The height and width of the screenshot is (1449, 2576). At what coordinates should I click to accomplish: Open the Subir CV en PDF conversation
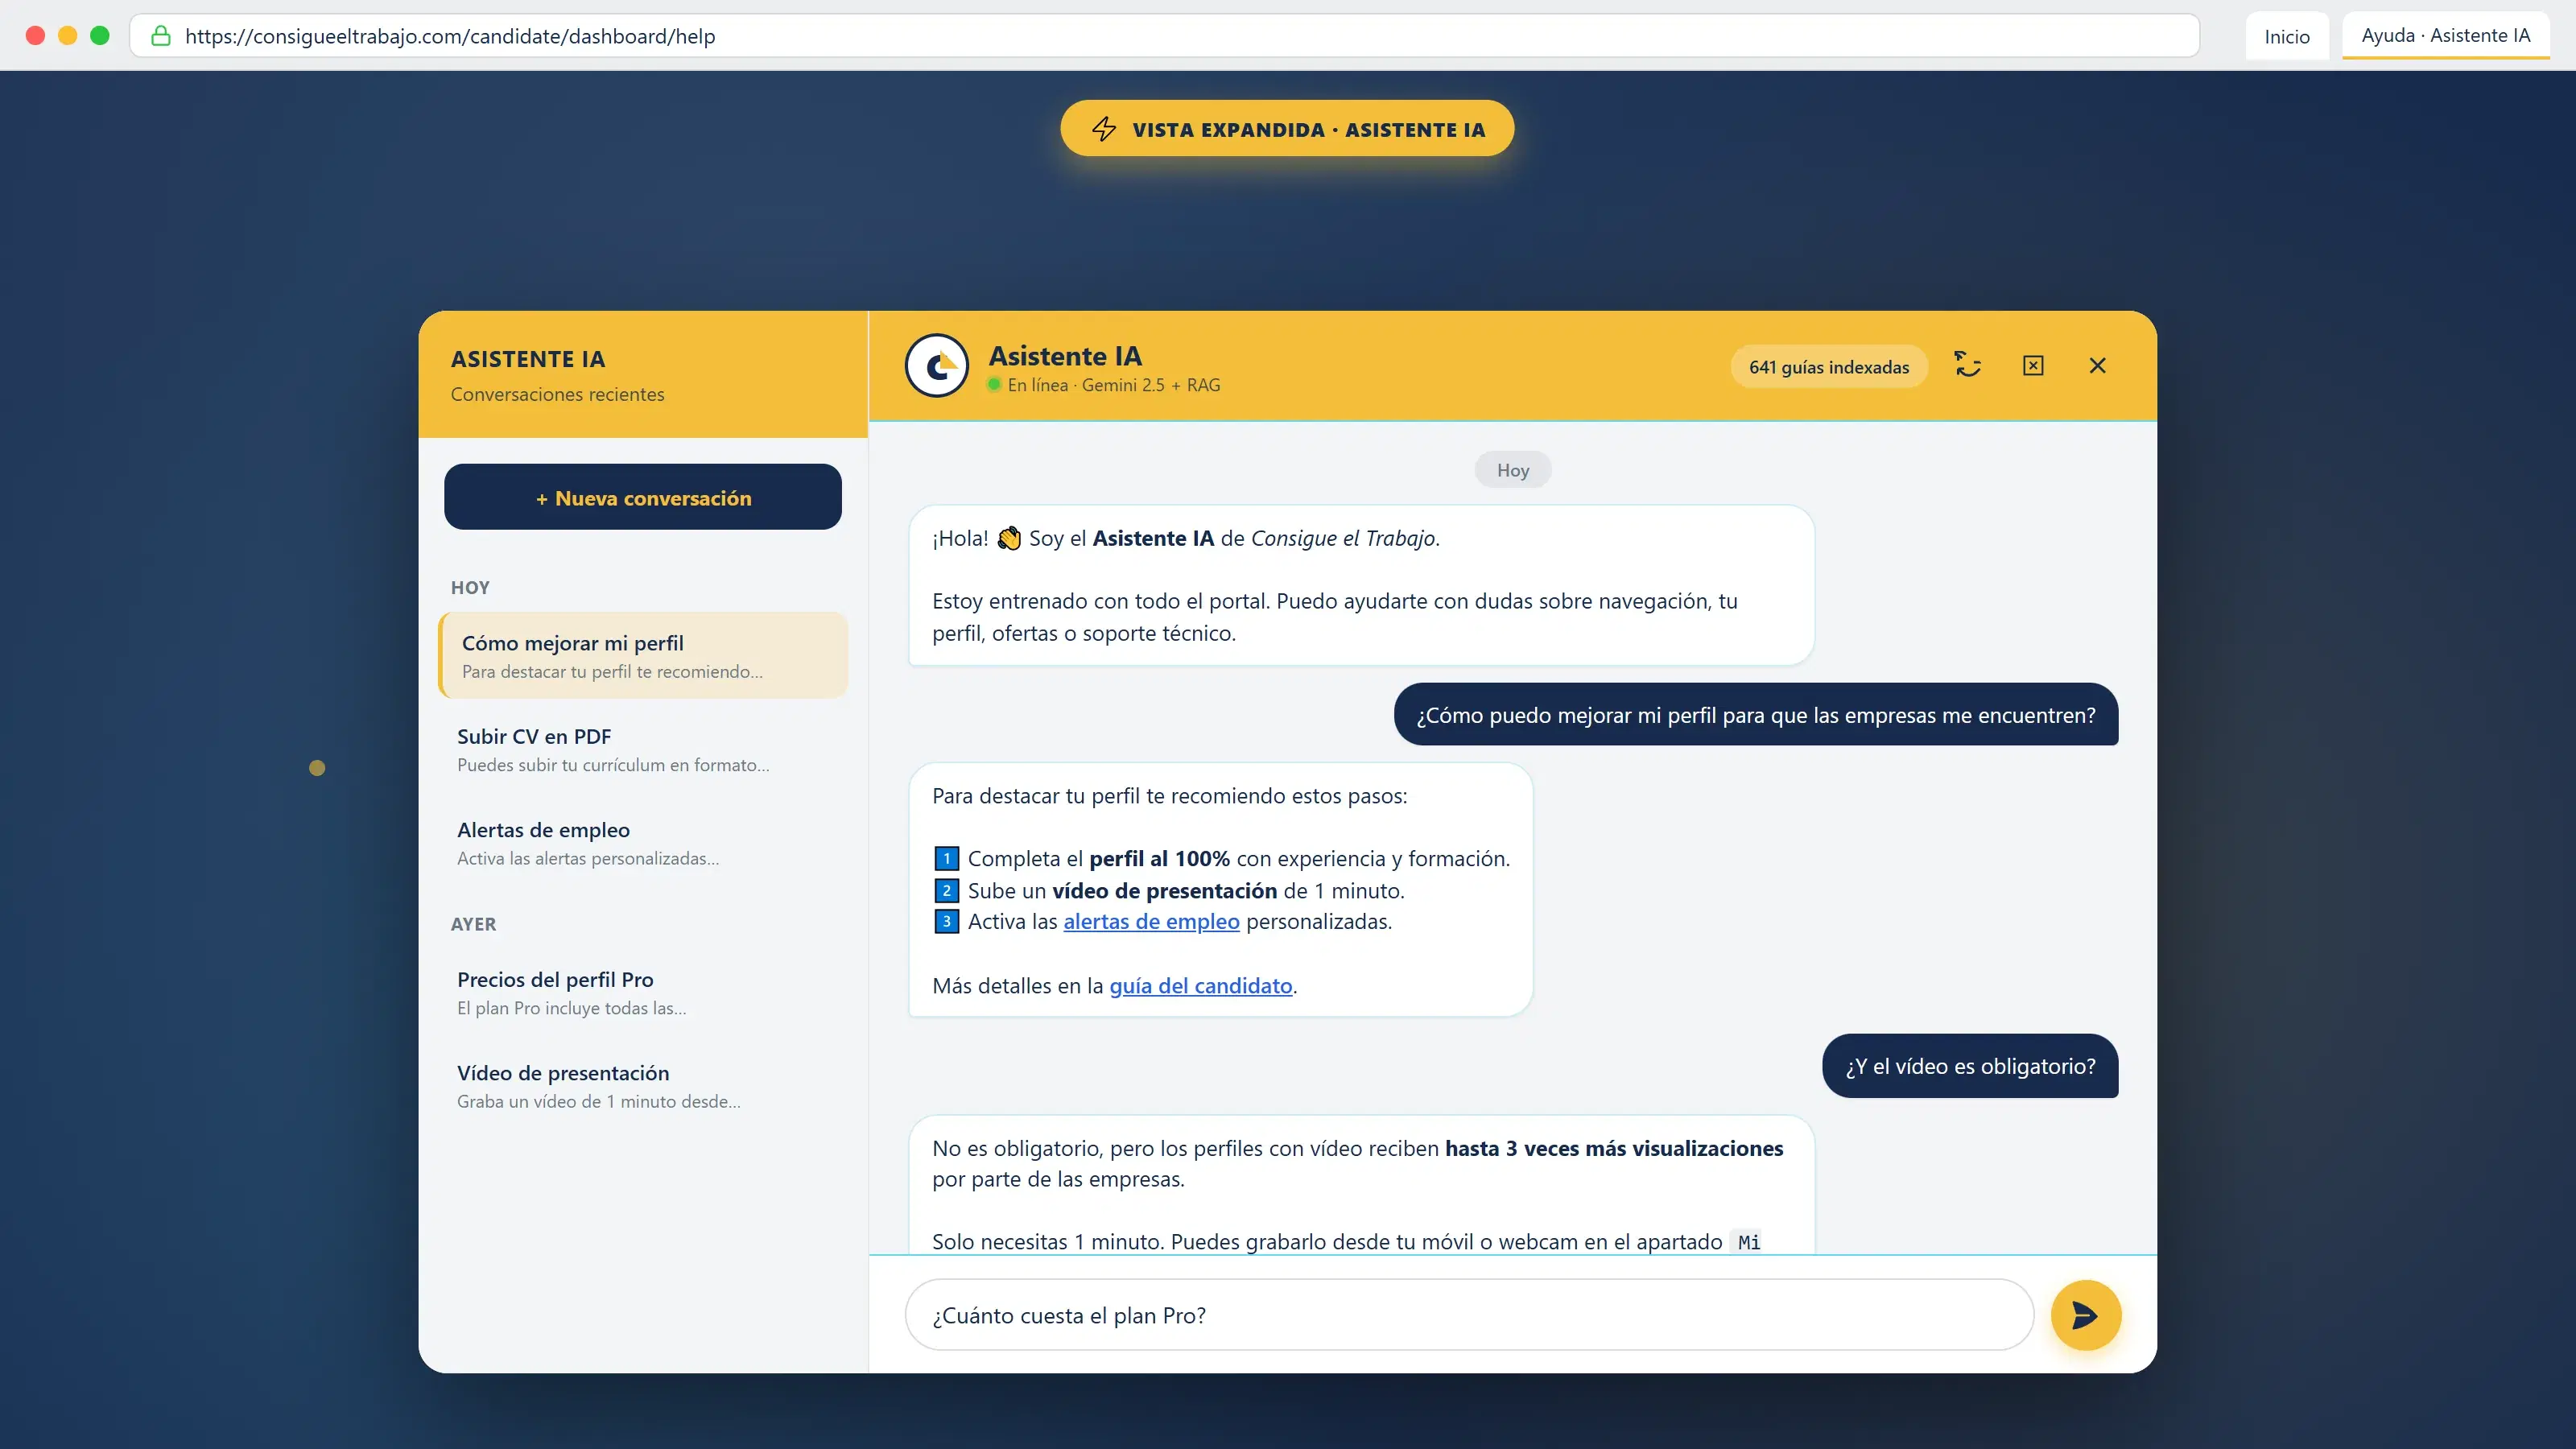point(643,749)
